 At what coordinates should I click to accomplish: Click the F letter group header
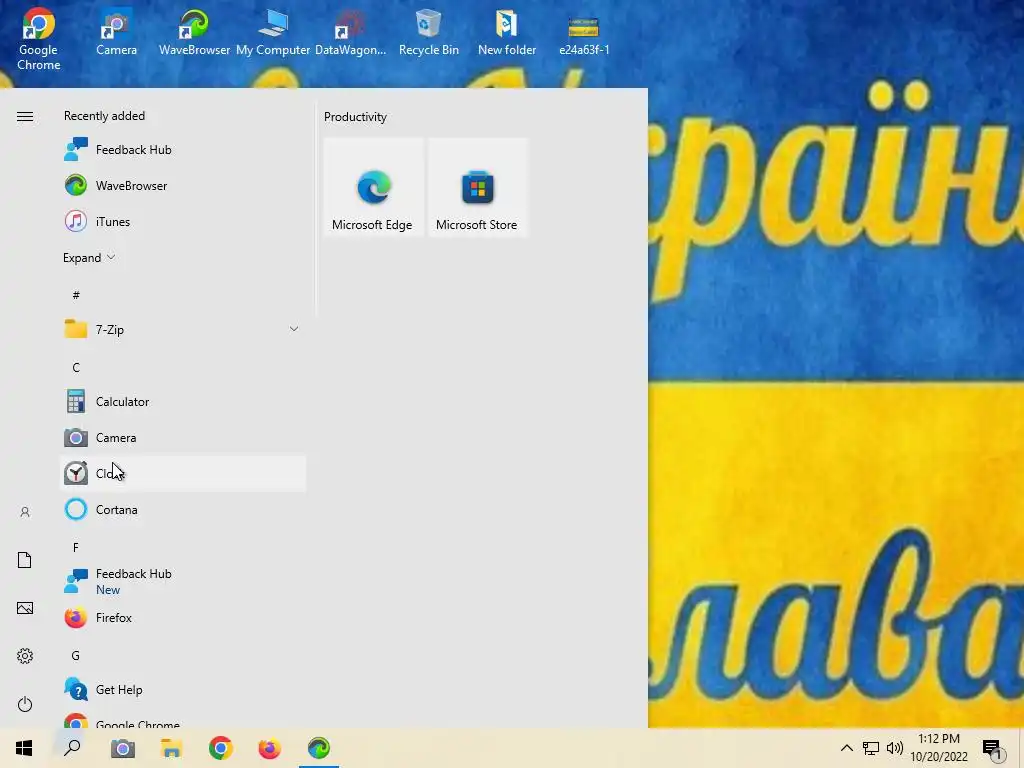tap(76, 547)
